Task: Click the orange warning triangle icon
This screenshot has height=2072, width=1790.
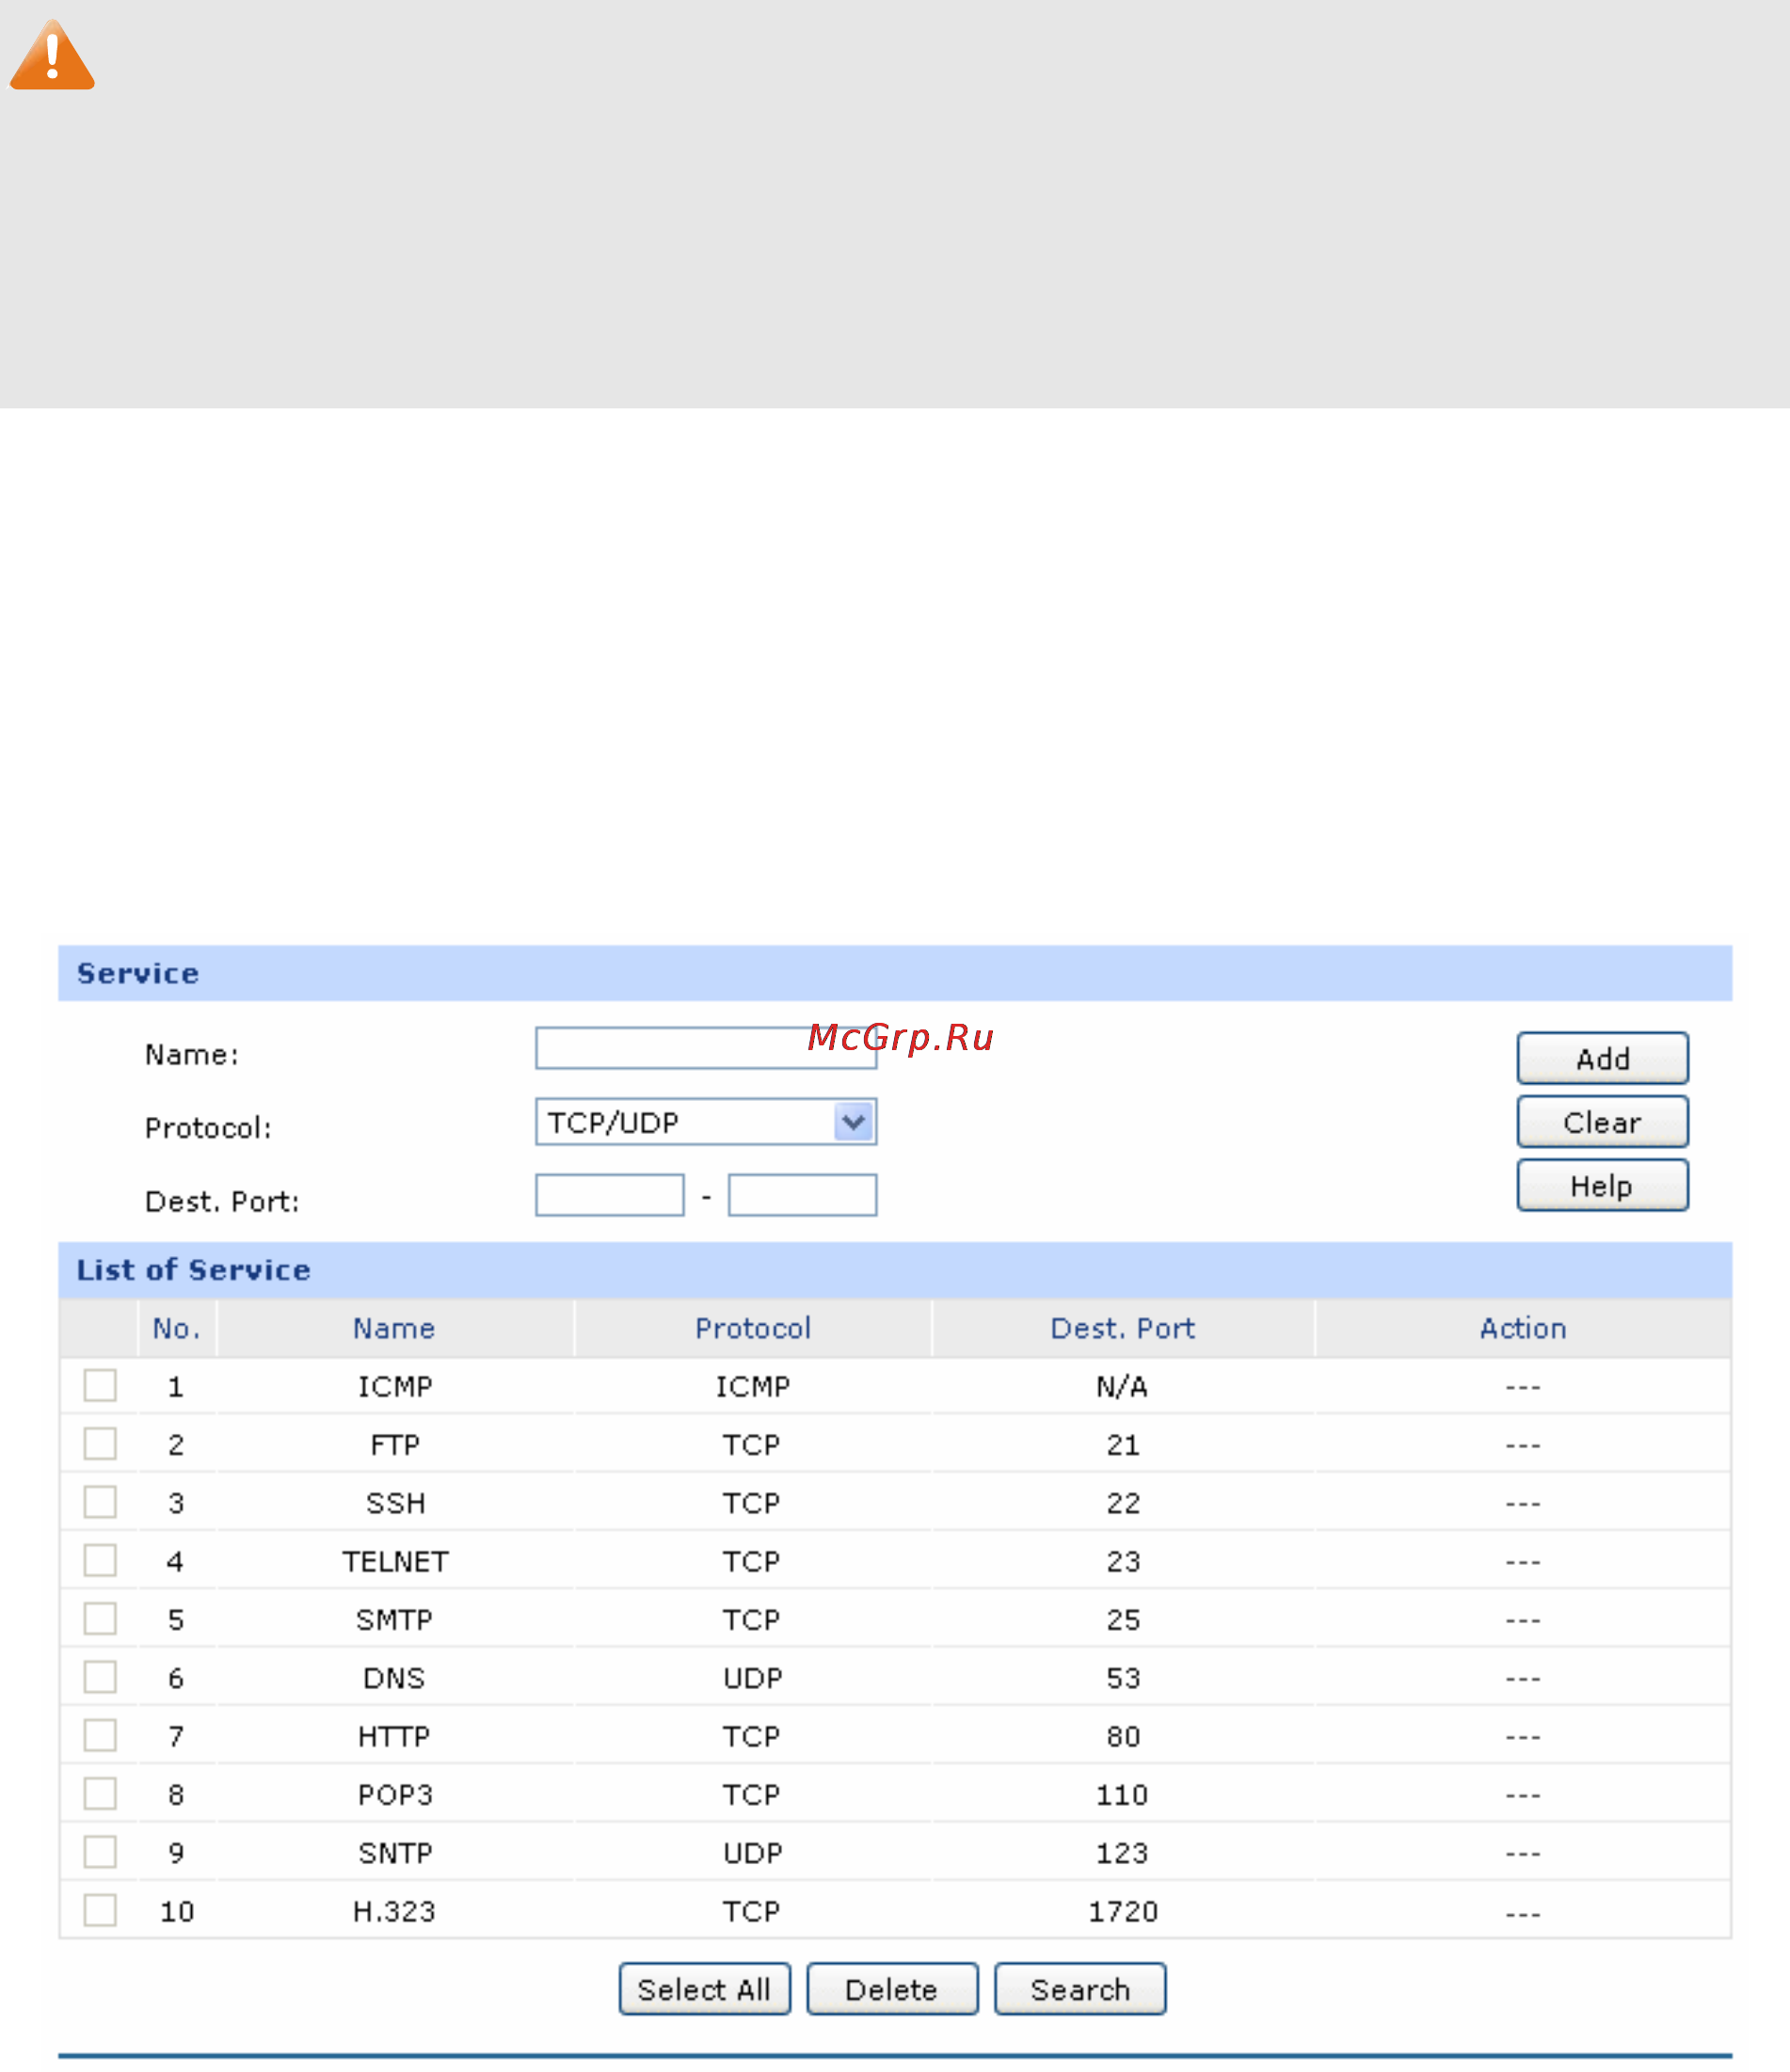Action: pos(52,56)
